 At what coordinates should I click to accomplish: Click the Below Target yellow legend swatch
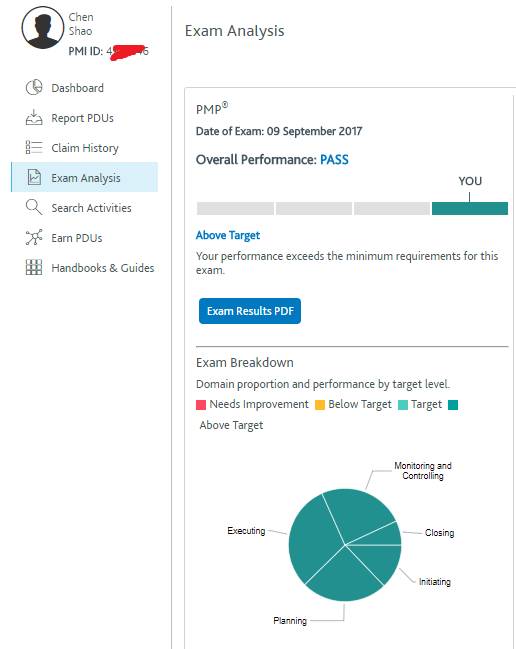(320, 404)
